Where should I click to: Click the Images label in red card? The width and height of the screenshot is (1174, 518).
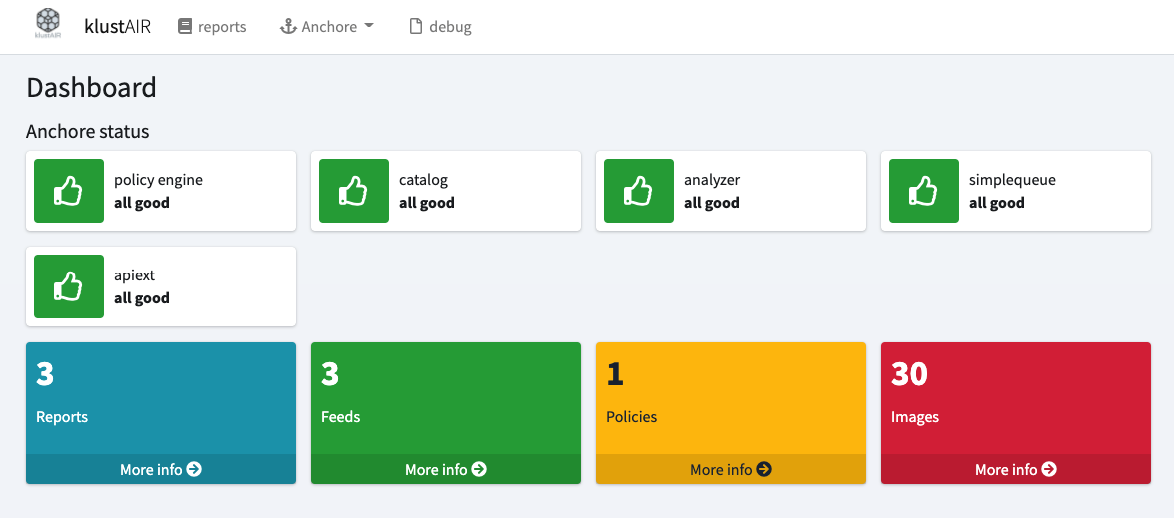(x=915, y=417)
